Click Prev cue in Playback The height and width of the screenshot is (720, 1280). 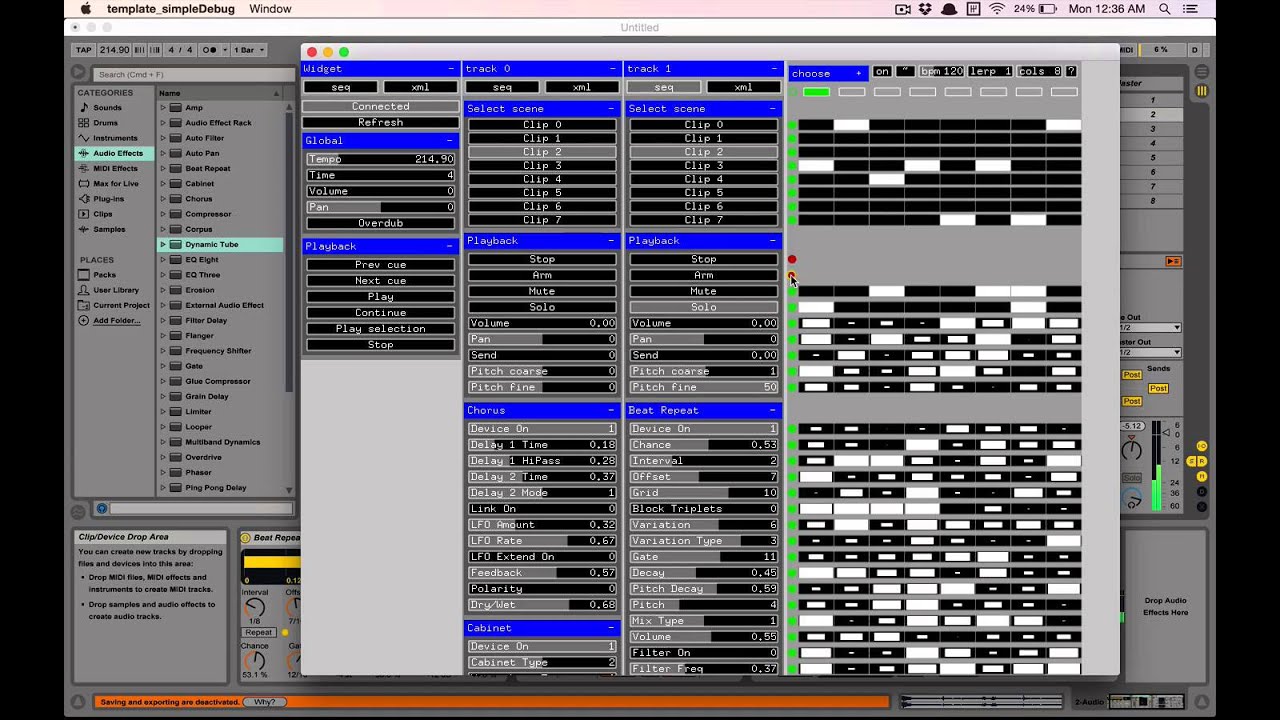tap(380, 265)
